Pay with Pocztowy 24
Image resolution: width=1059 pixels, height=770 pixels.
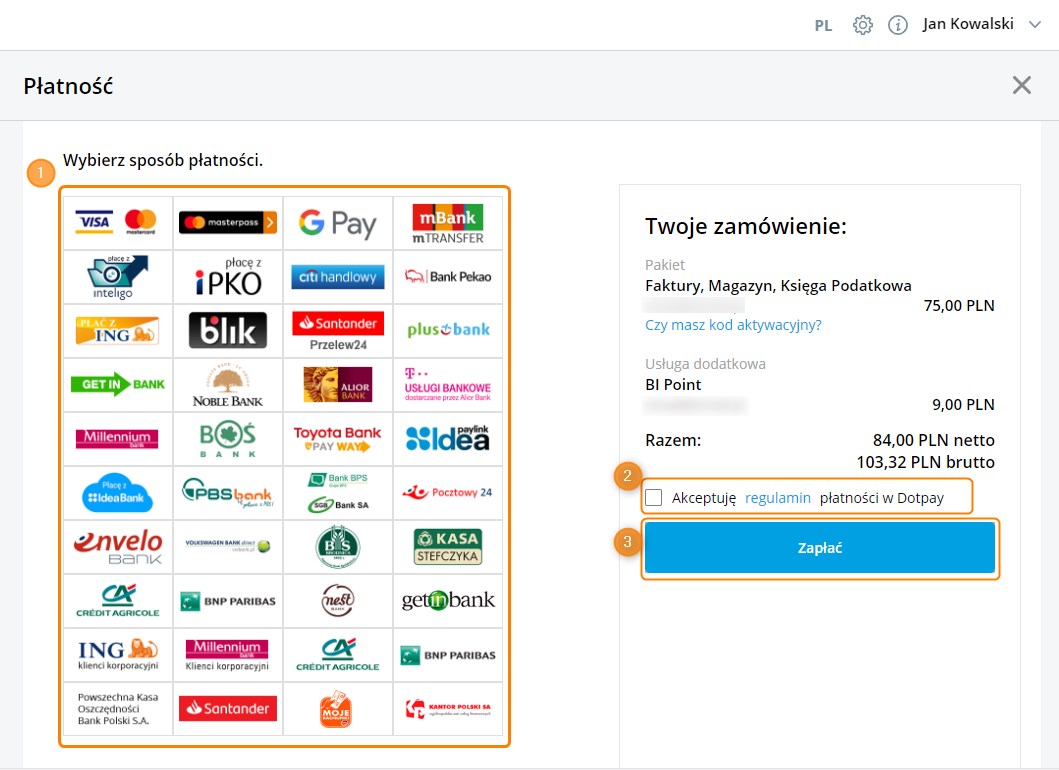(448, 493)
